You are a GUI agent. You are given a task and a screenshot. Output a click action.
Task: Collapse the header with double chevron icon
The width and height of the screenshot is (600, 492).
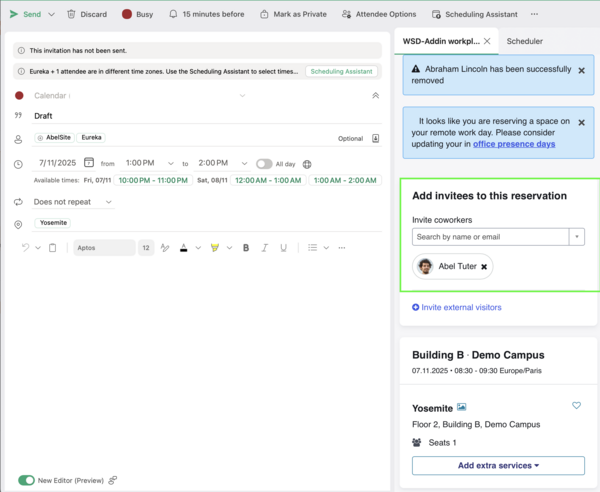coord(375,95)
